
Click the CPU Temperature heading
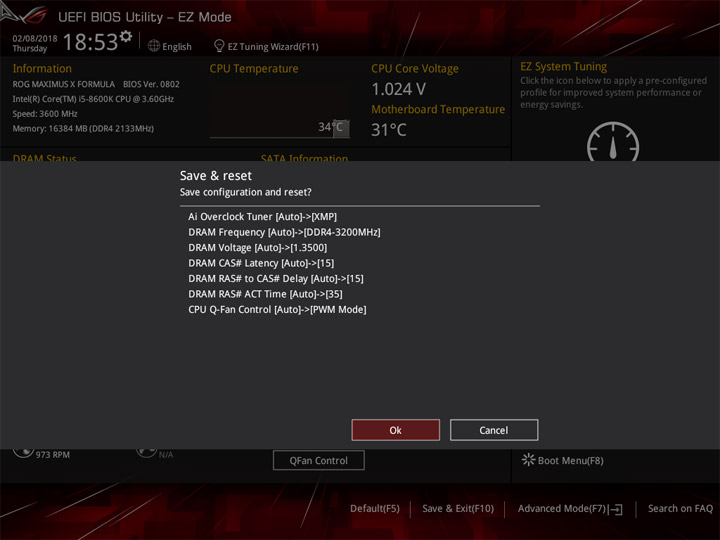[254, 68]
